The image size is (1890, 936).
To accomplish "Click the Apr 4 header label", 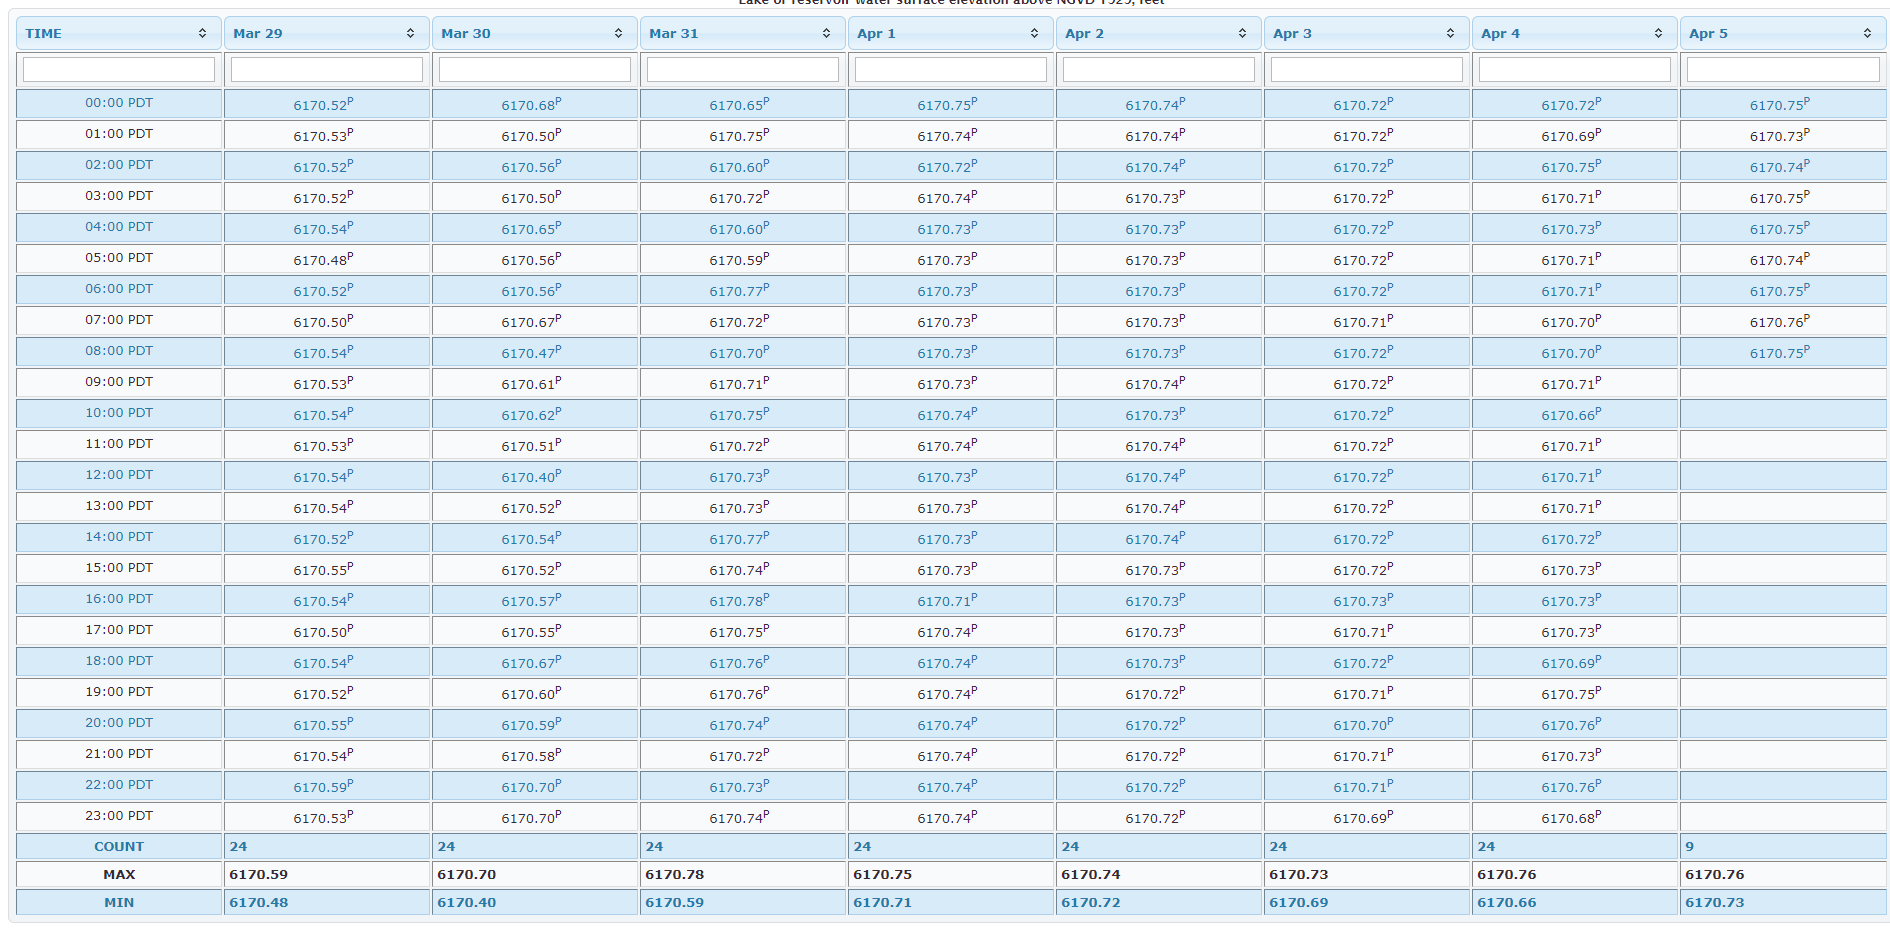I will point(1500,34).
